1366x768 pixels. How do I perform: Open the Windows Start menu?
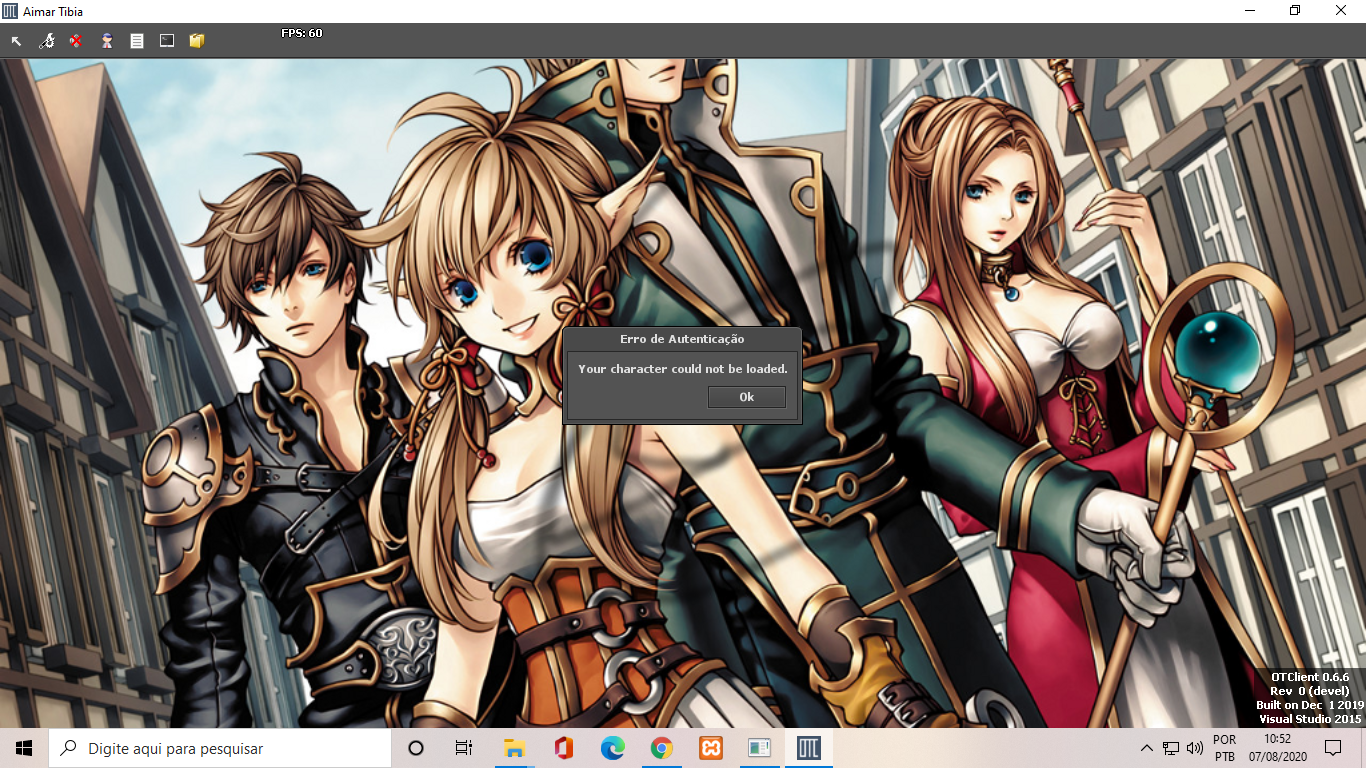click(24, 748)
